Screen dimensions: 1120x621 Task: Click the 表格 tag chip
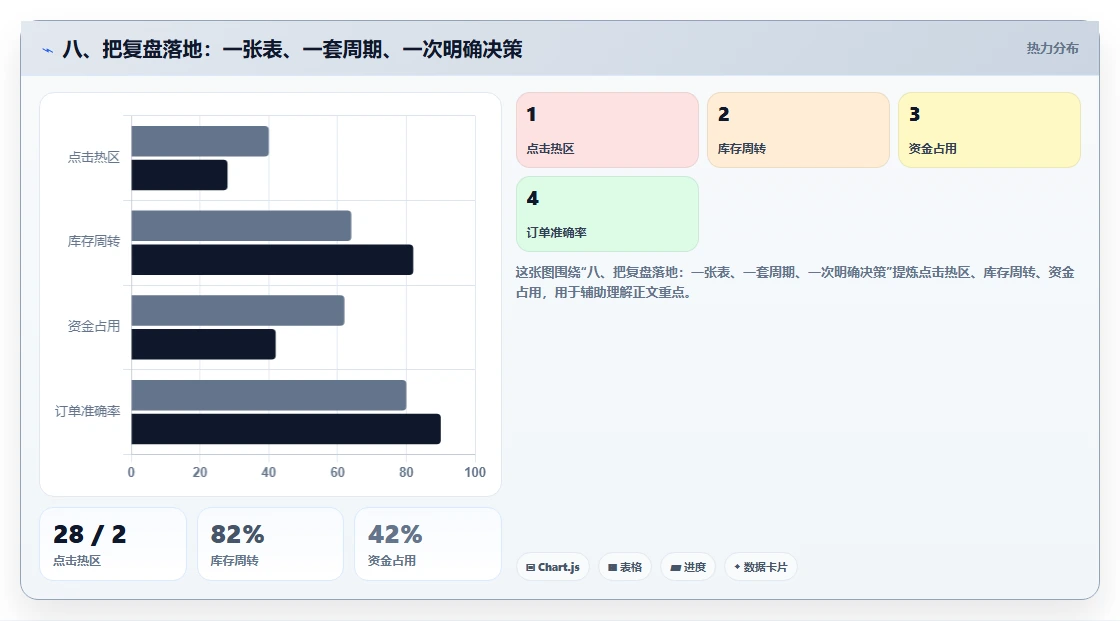point(625,567)
